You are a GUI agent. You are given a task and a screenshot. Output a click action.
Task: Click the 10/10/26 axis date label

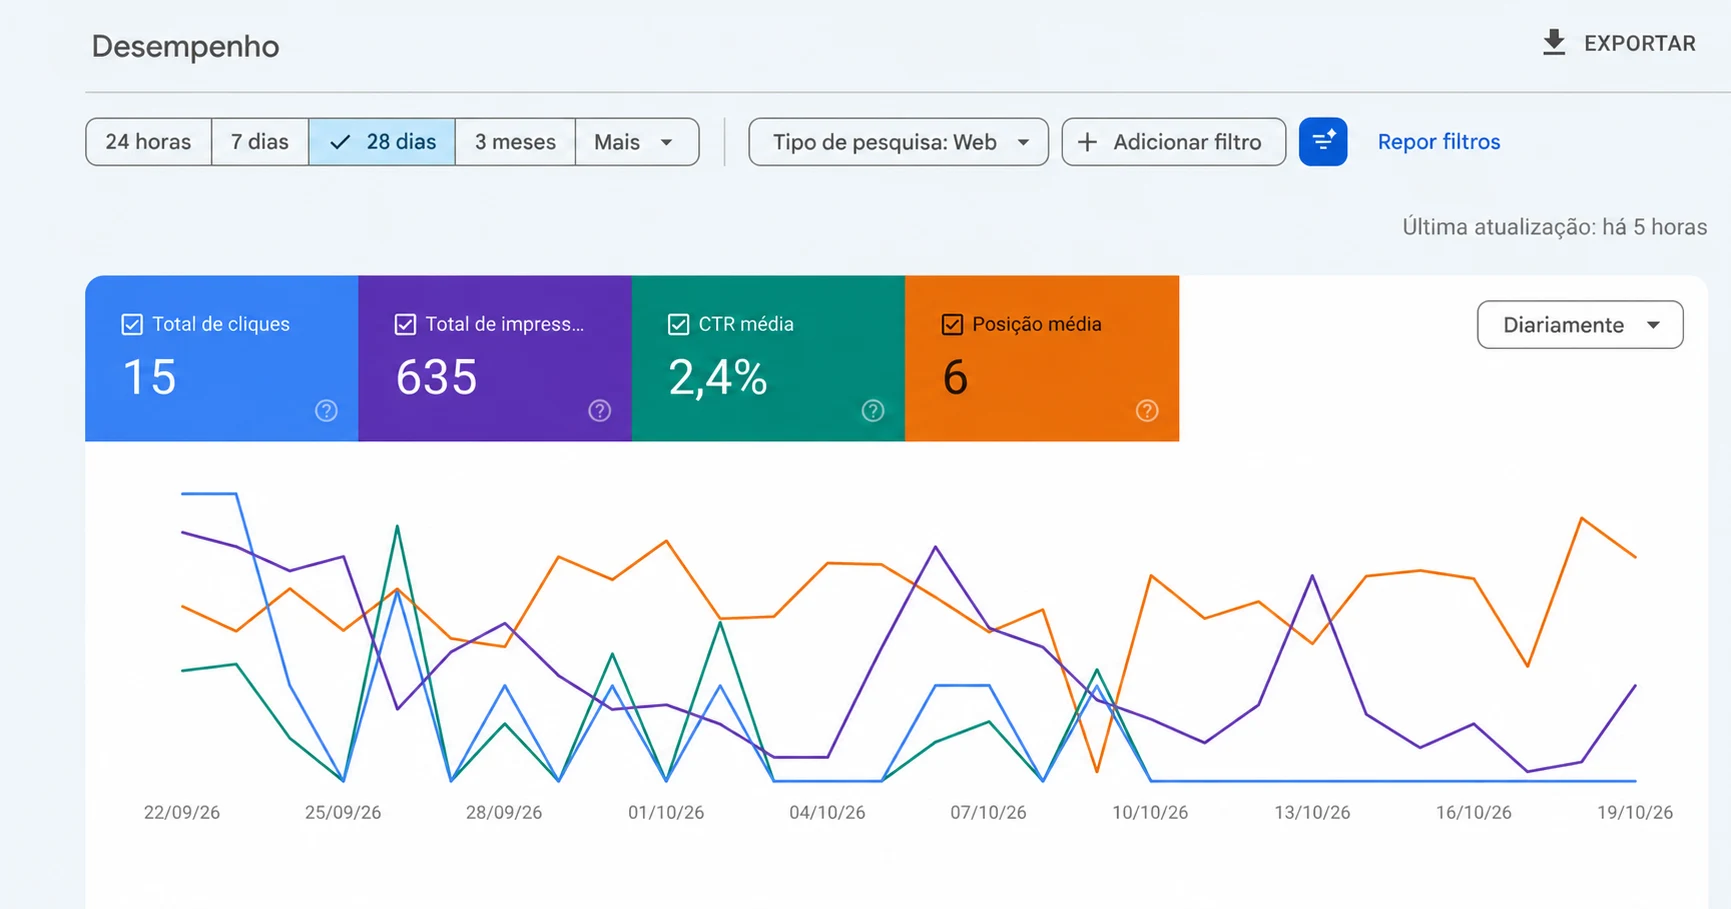click(1150, 812)
